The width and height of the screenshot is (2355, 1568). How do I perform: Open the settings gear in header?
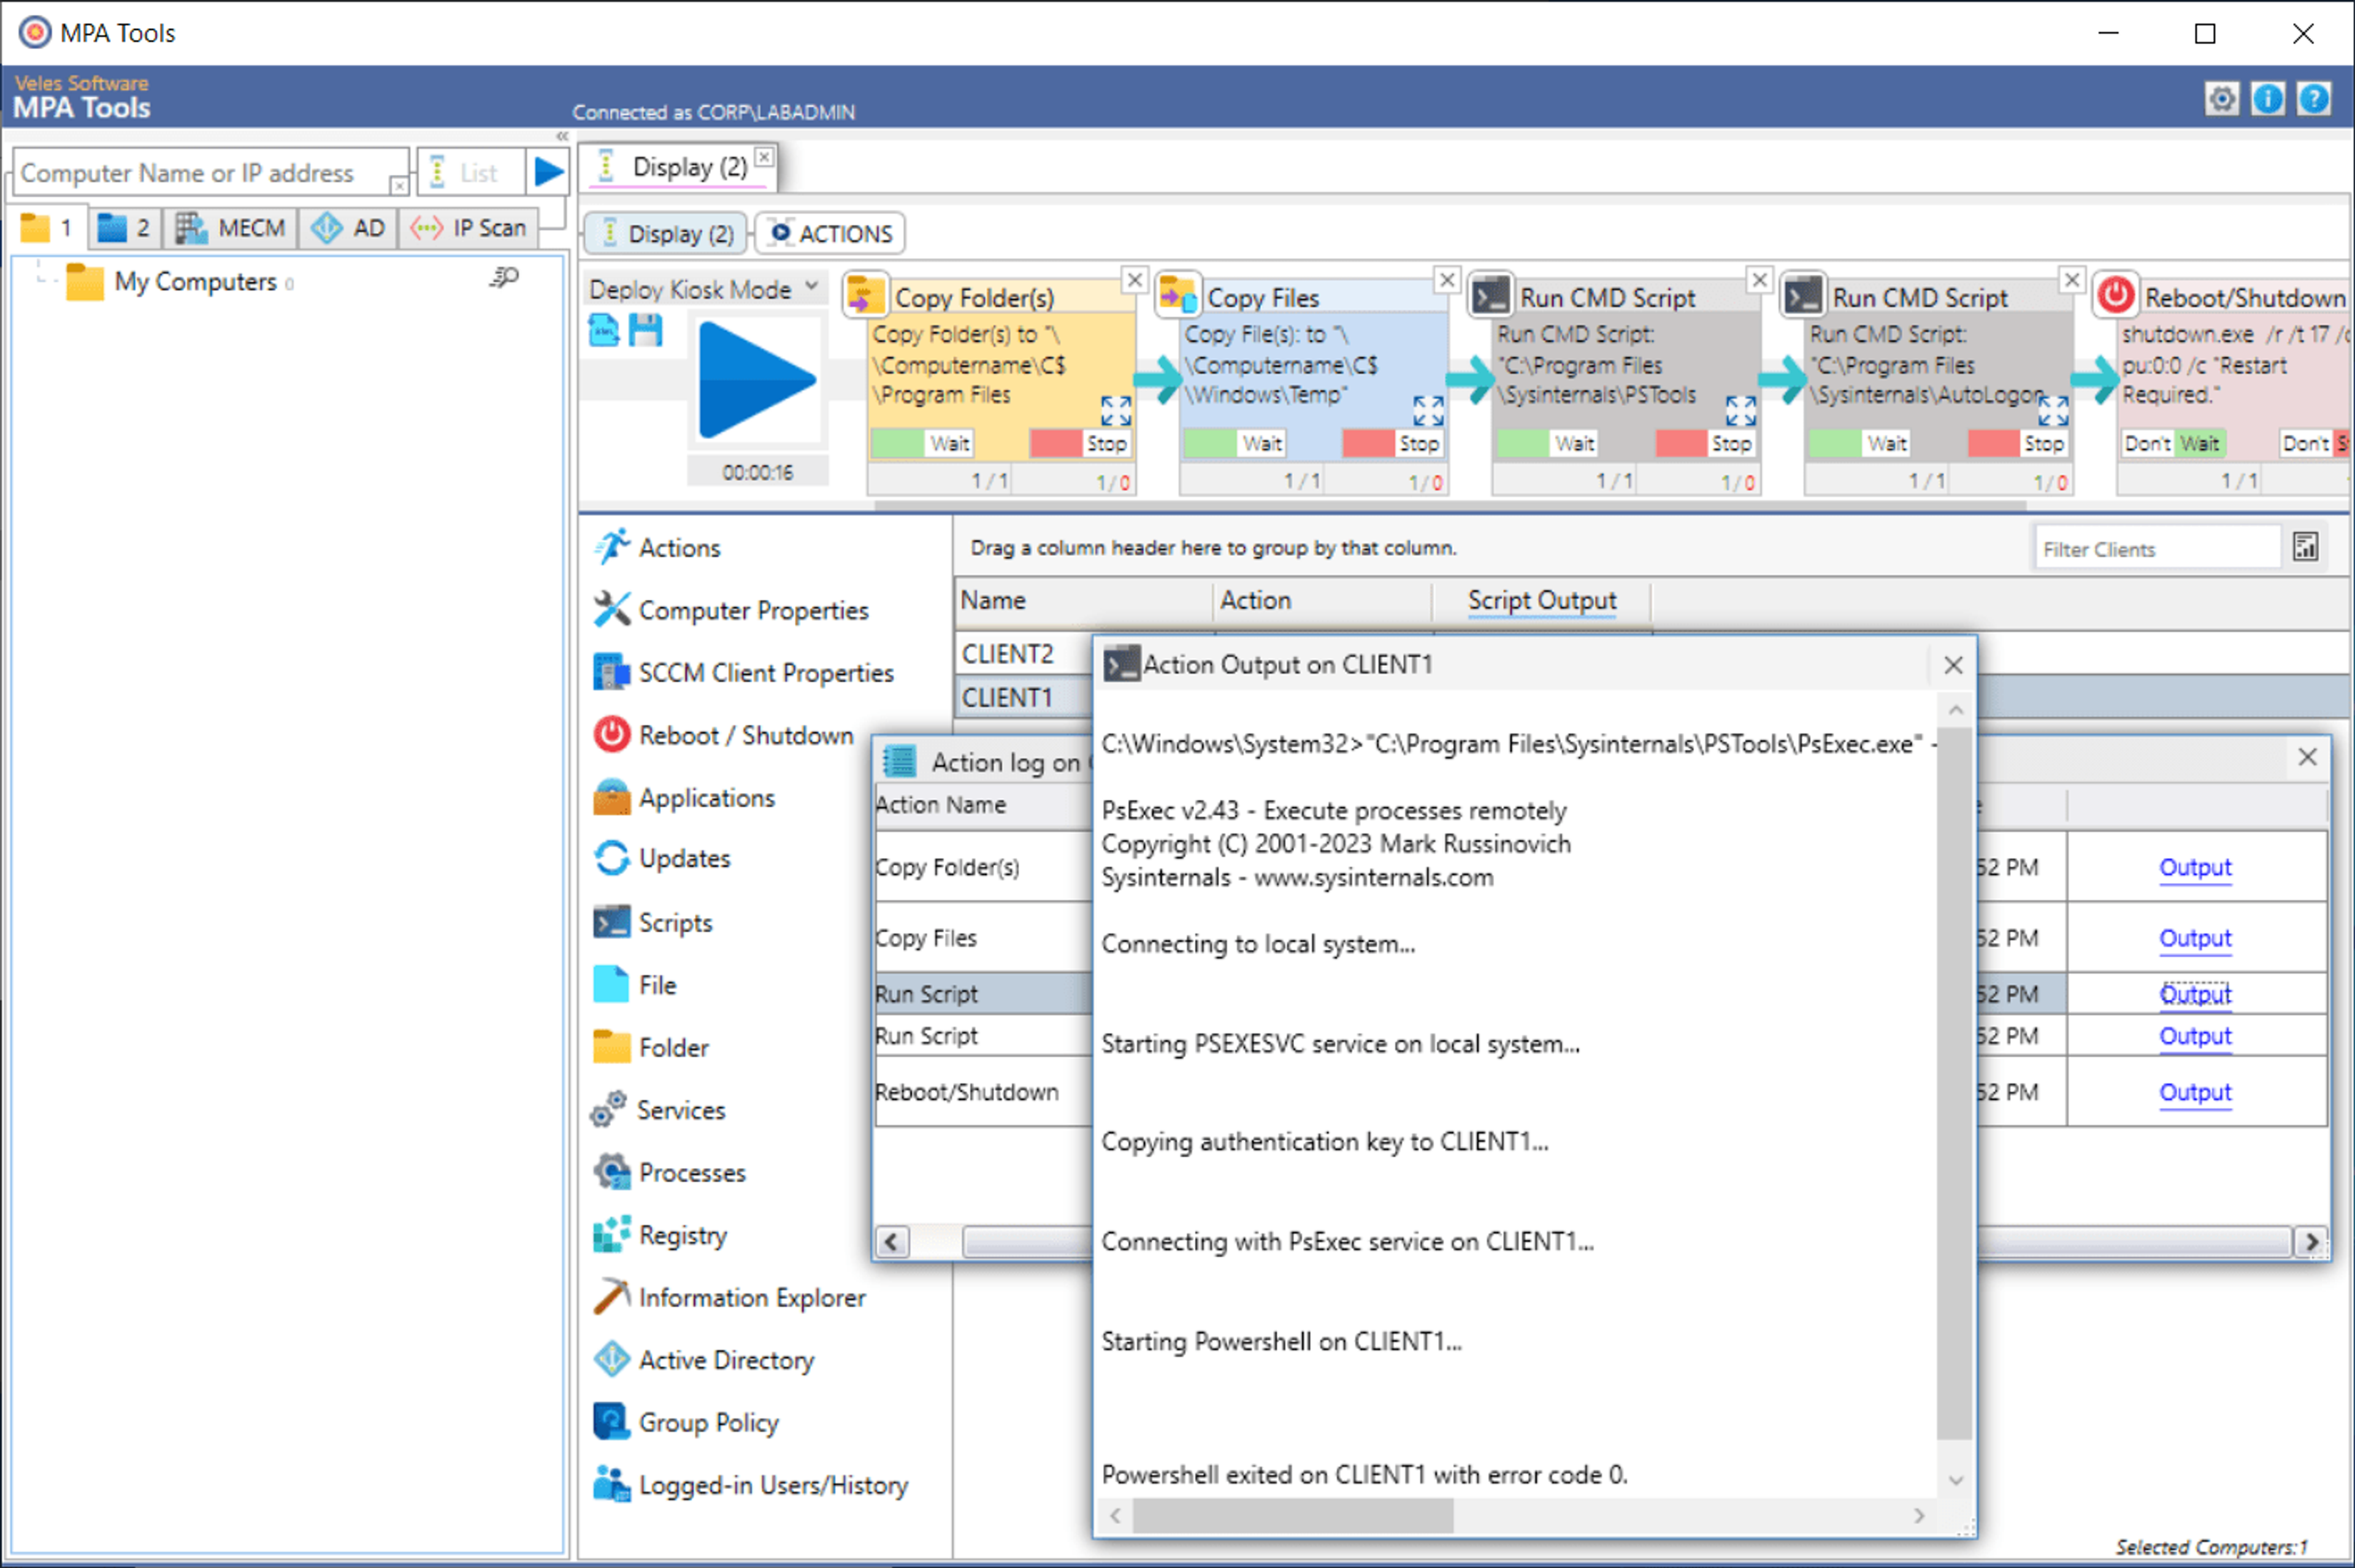(x=2221, y=99)
